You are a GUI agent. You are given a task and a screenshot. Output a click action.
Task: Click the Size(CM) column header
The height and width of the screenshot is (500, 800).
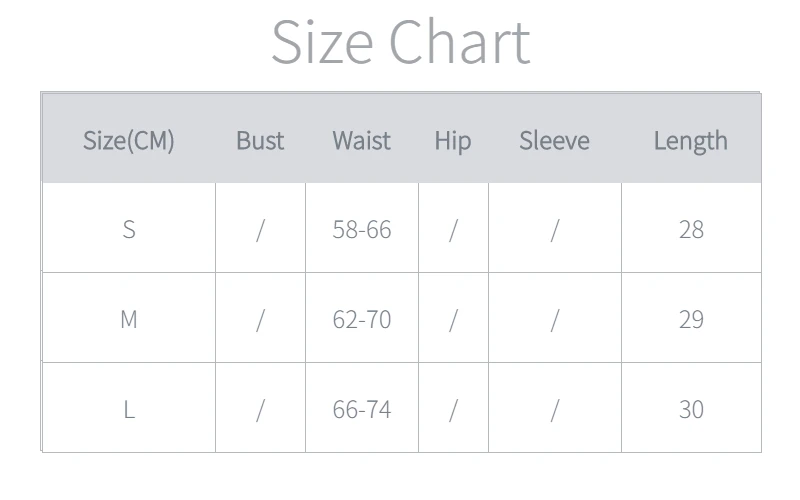click(128, 140)
